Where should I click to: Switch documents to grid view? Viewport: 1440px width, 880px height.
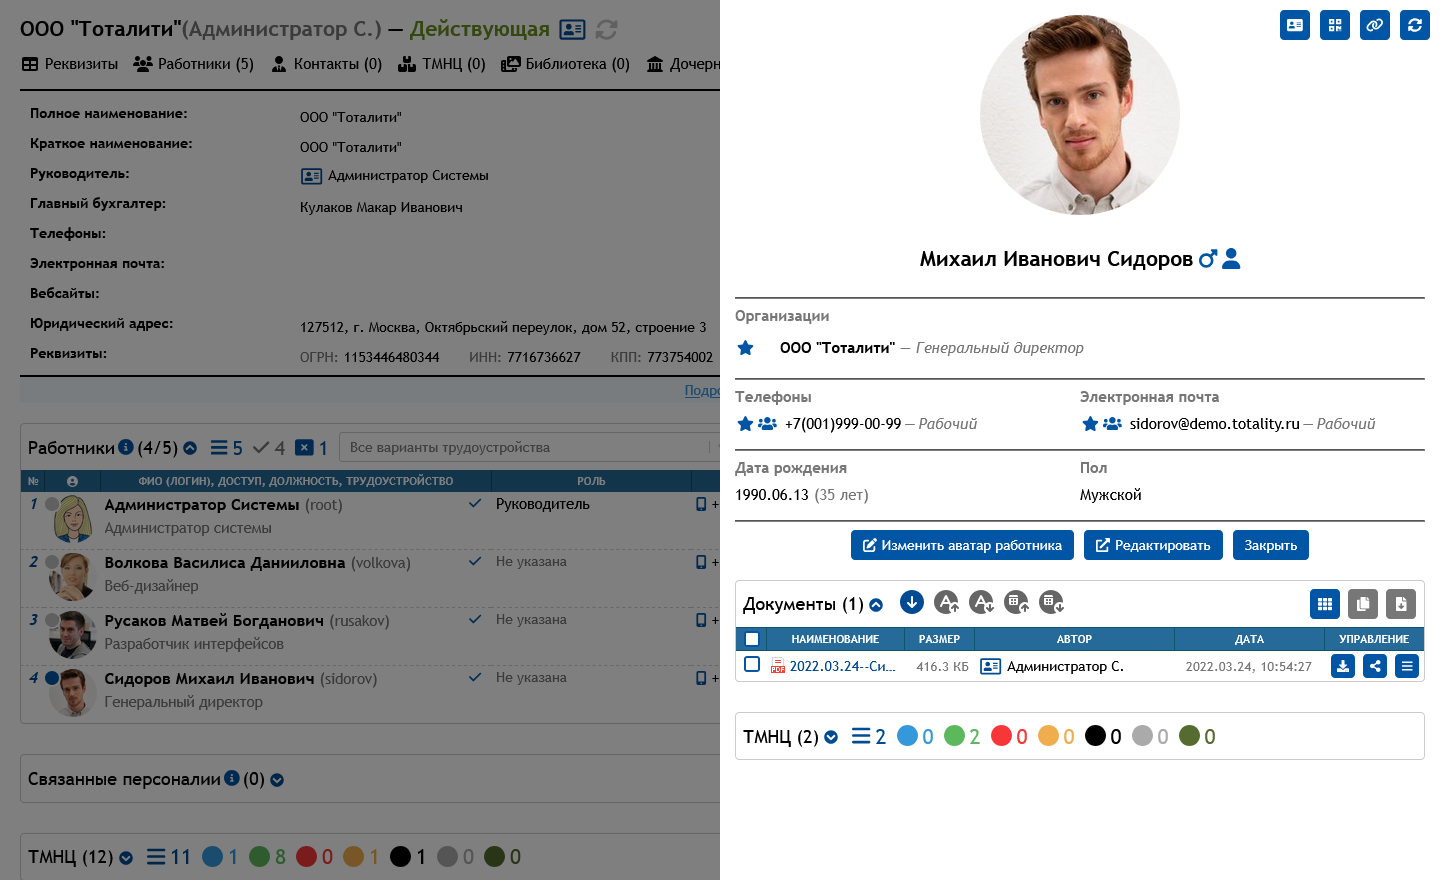coord(1324,604)
